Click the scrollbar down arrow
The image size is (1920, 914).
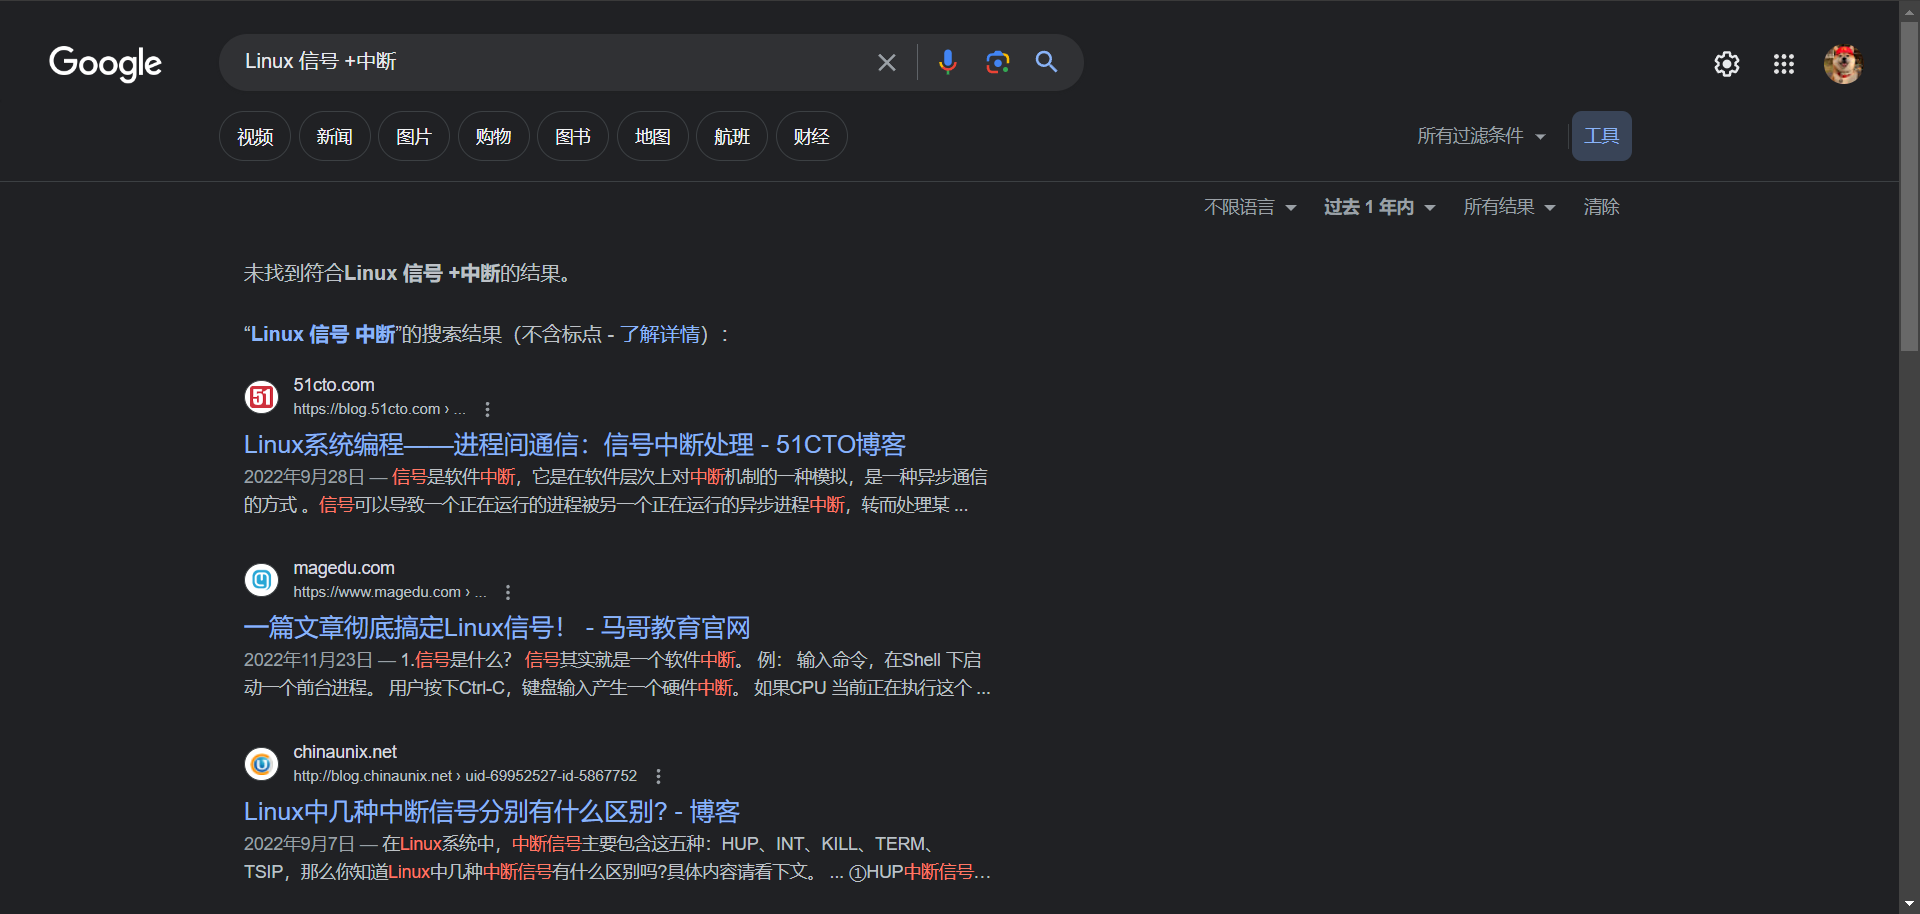[x=1909, y=904]
